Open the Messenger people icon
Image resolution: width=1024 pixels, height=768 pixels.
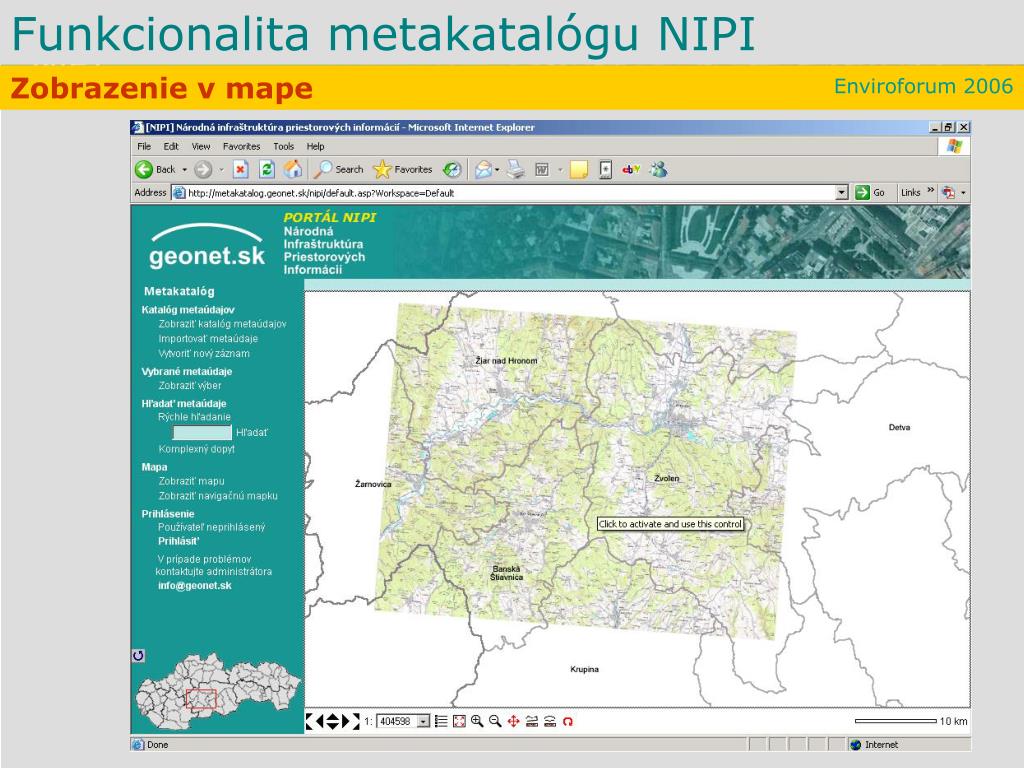click(658, 170)
